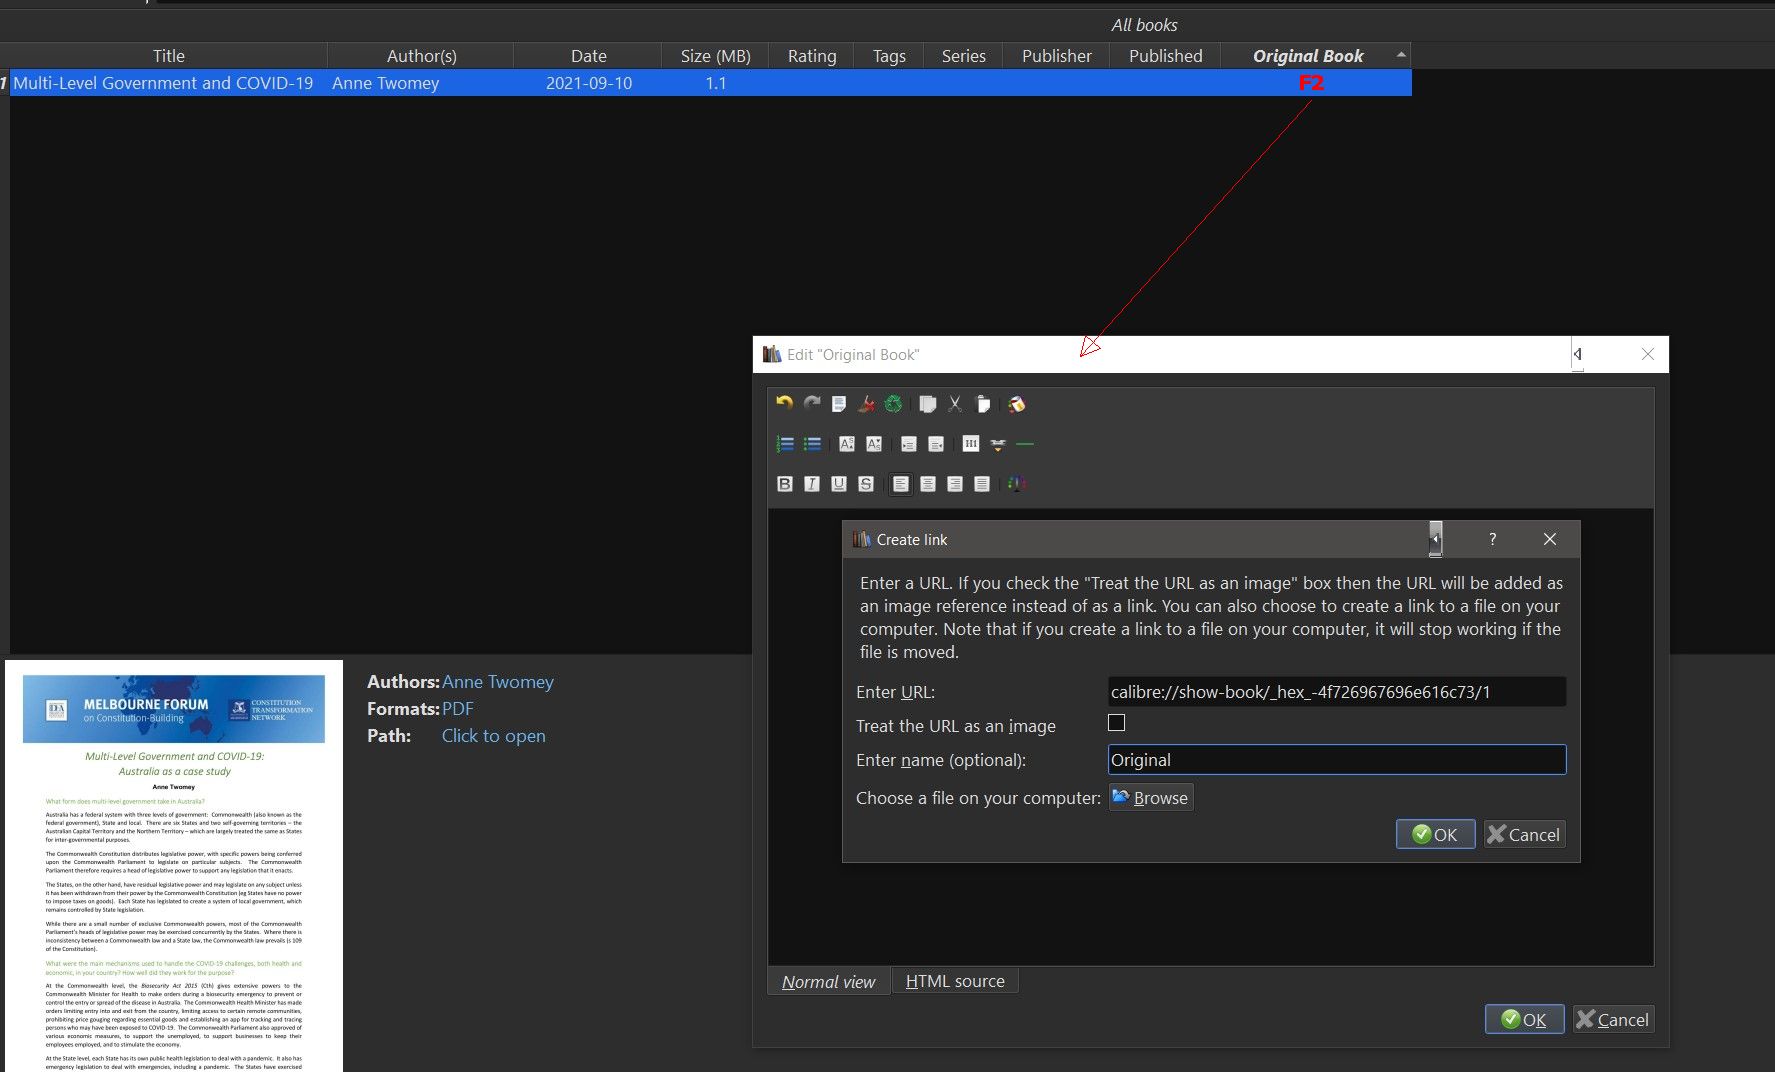Viewport: 1775px width, 1072px height.
Task: Close the Edit Original Book dialog
Action: point(1648,354)
